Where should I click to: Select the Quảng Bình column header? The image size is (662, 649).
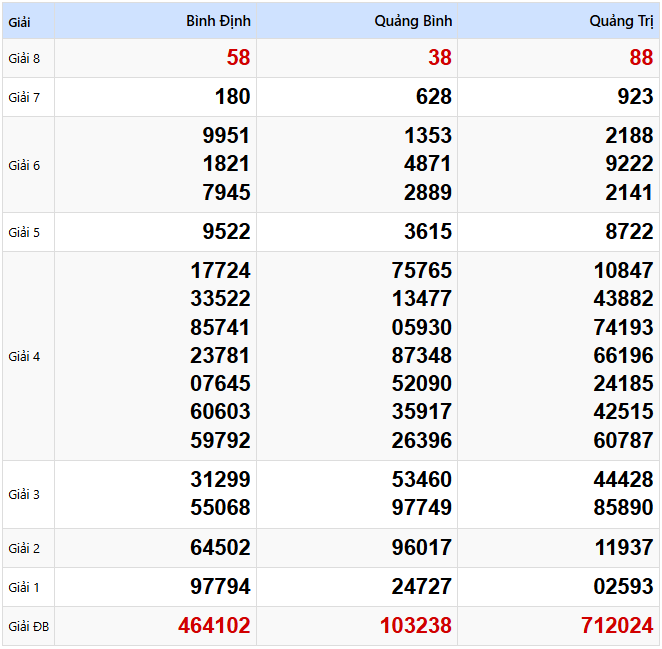click(x=414, y=21)
